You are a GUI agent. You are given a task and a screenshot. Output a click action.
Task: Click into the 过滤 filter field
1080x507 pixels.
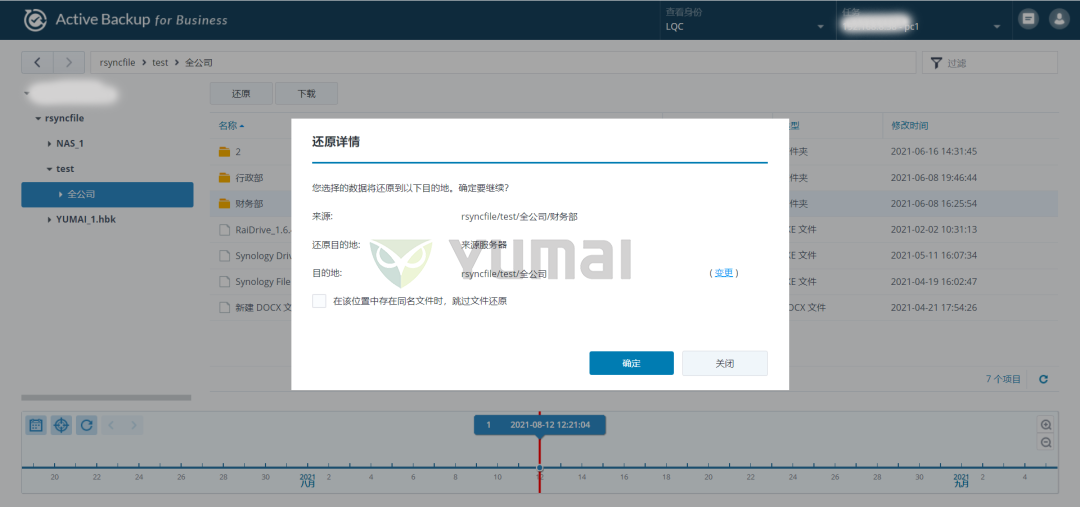pos(990,63)
